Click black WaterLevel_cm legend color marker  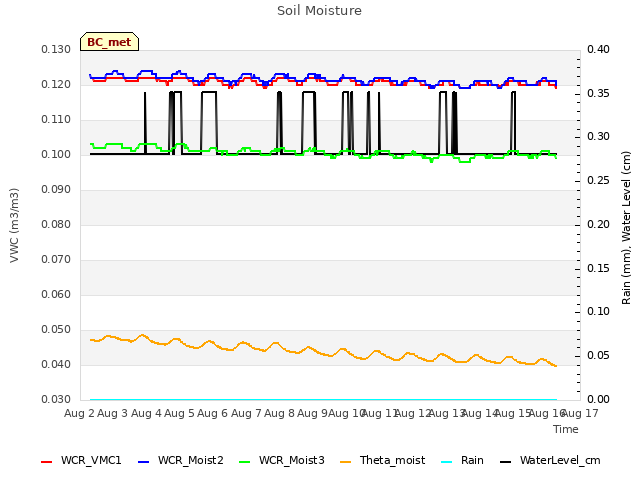point(506,462)
